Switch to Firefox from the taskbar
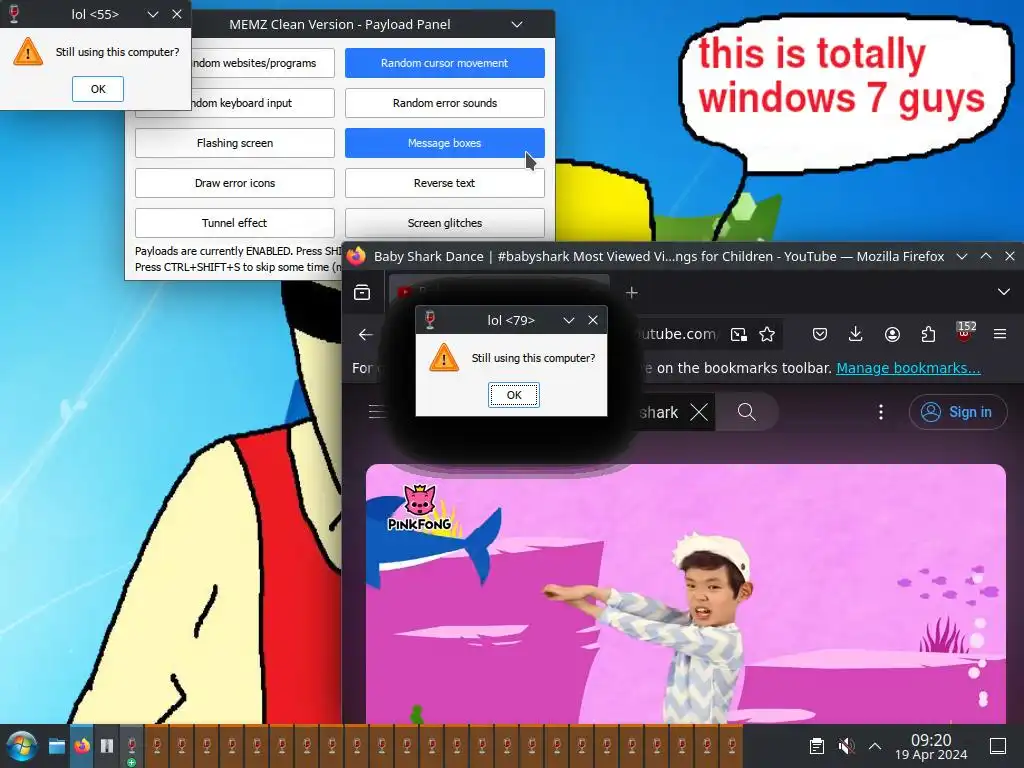The height and width of the screenshot is (768, 1024). pos(82,746)
